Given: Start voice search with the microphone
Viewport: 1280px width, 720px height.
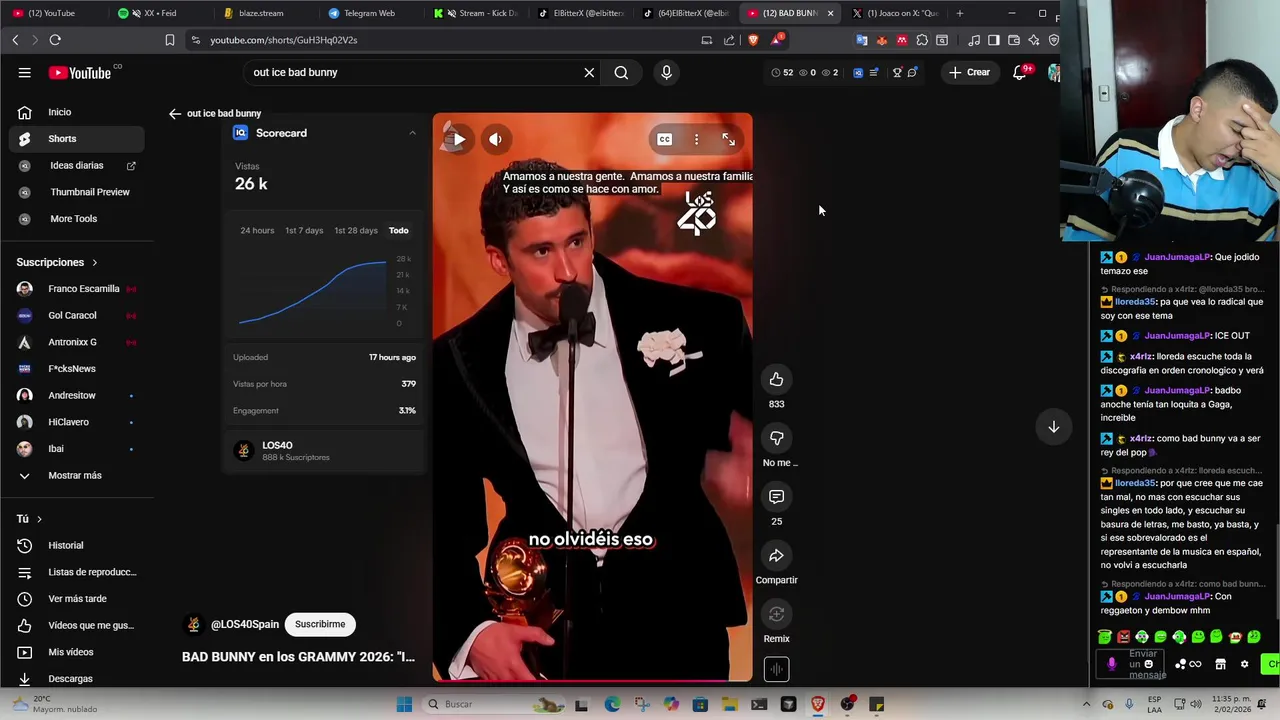Looking at the screenshot, I should pos(666,72).
